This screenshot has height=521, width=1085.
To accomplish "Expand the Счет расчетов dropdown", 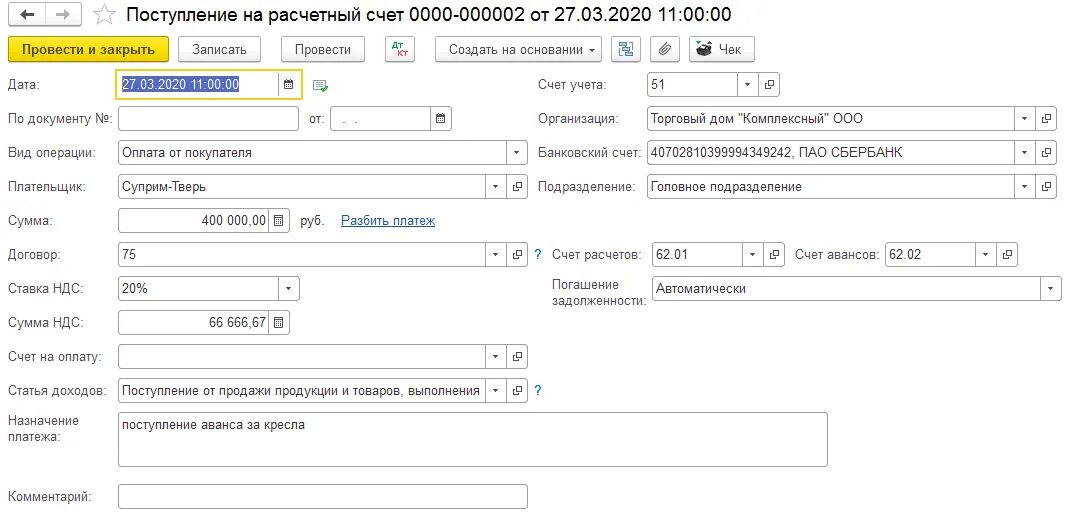I will pyautogui.click(x=753, y=255).
